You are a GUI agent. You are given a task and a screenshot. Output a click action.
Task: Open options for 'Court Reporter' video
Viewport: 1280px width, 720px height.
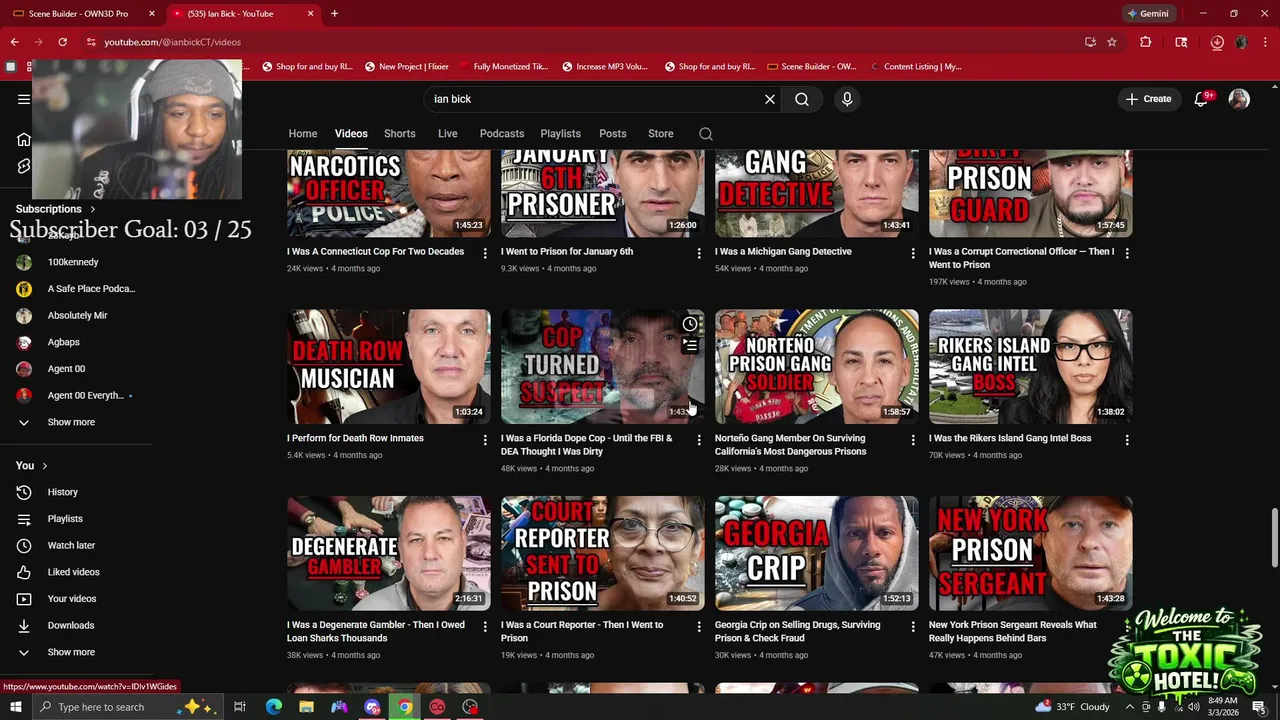[x=699, y=627]
